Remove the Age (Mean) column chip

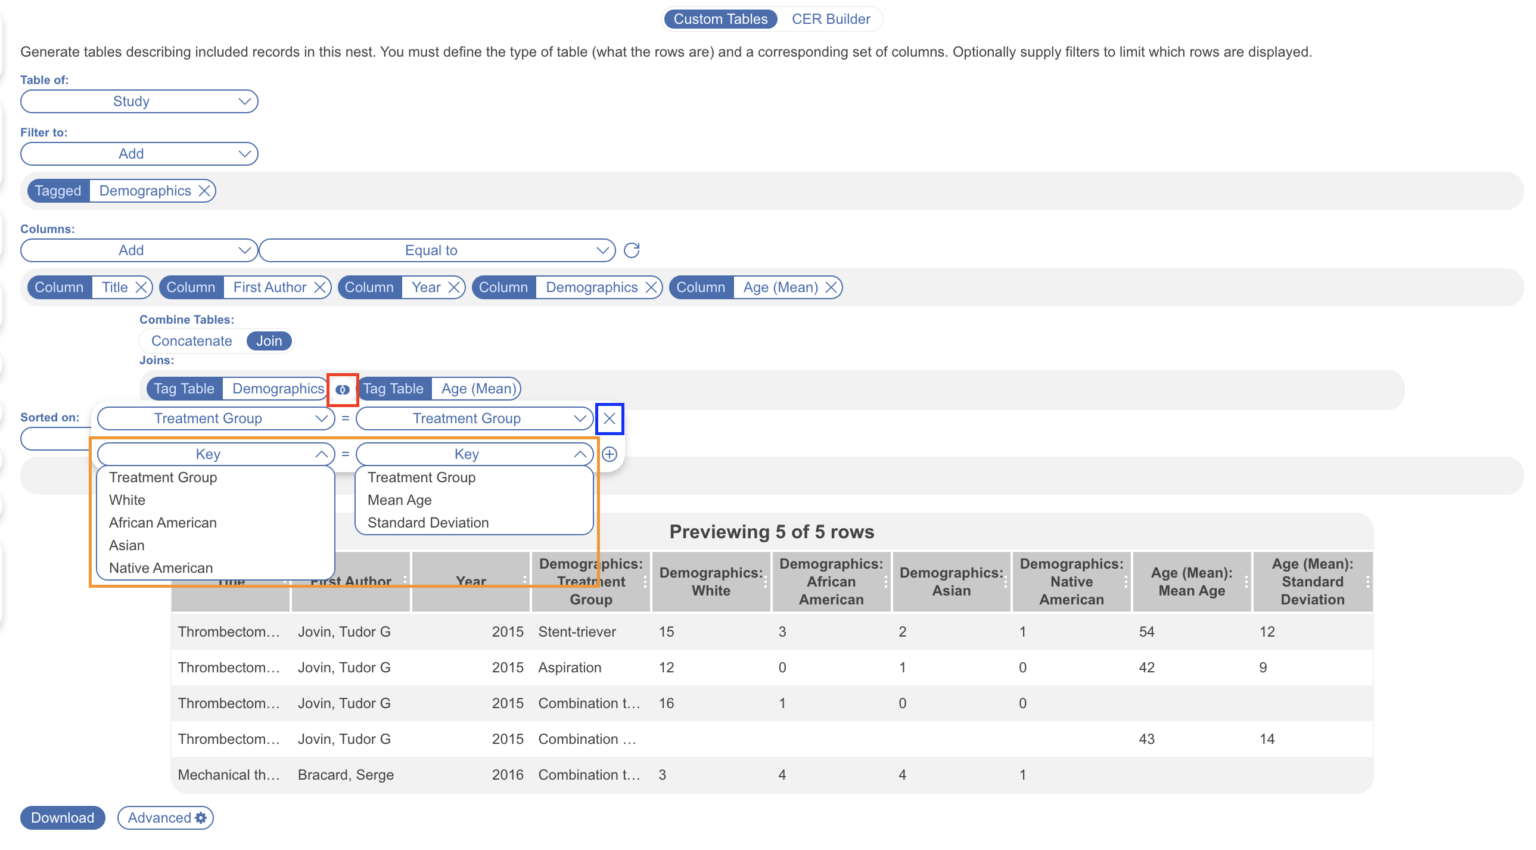pyautogui.click(x=831, y=287)
